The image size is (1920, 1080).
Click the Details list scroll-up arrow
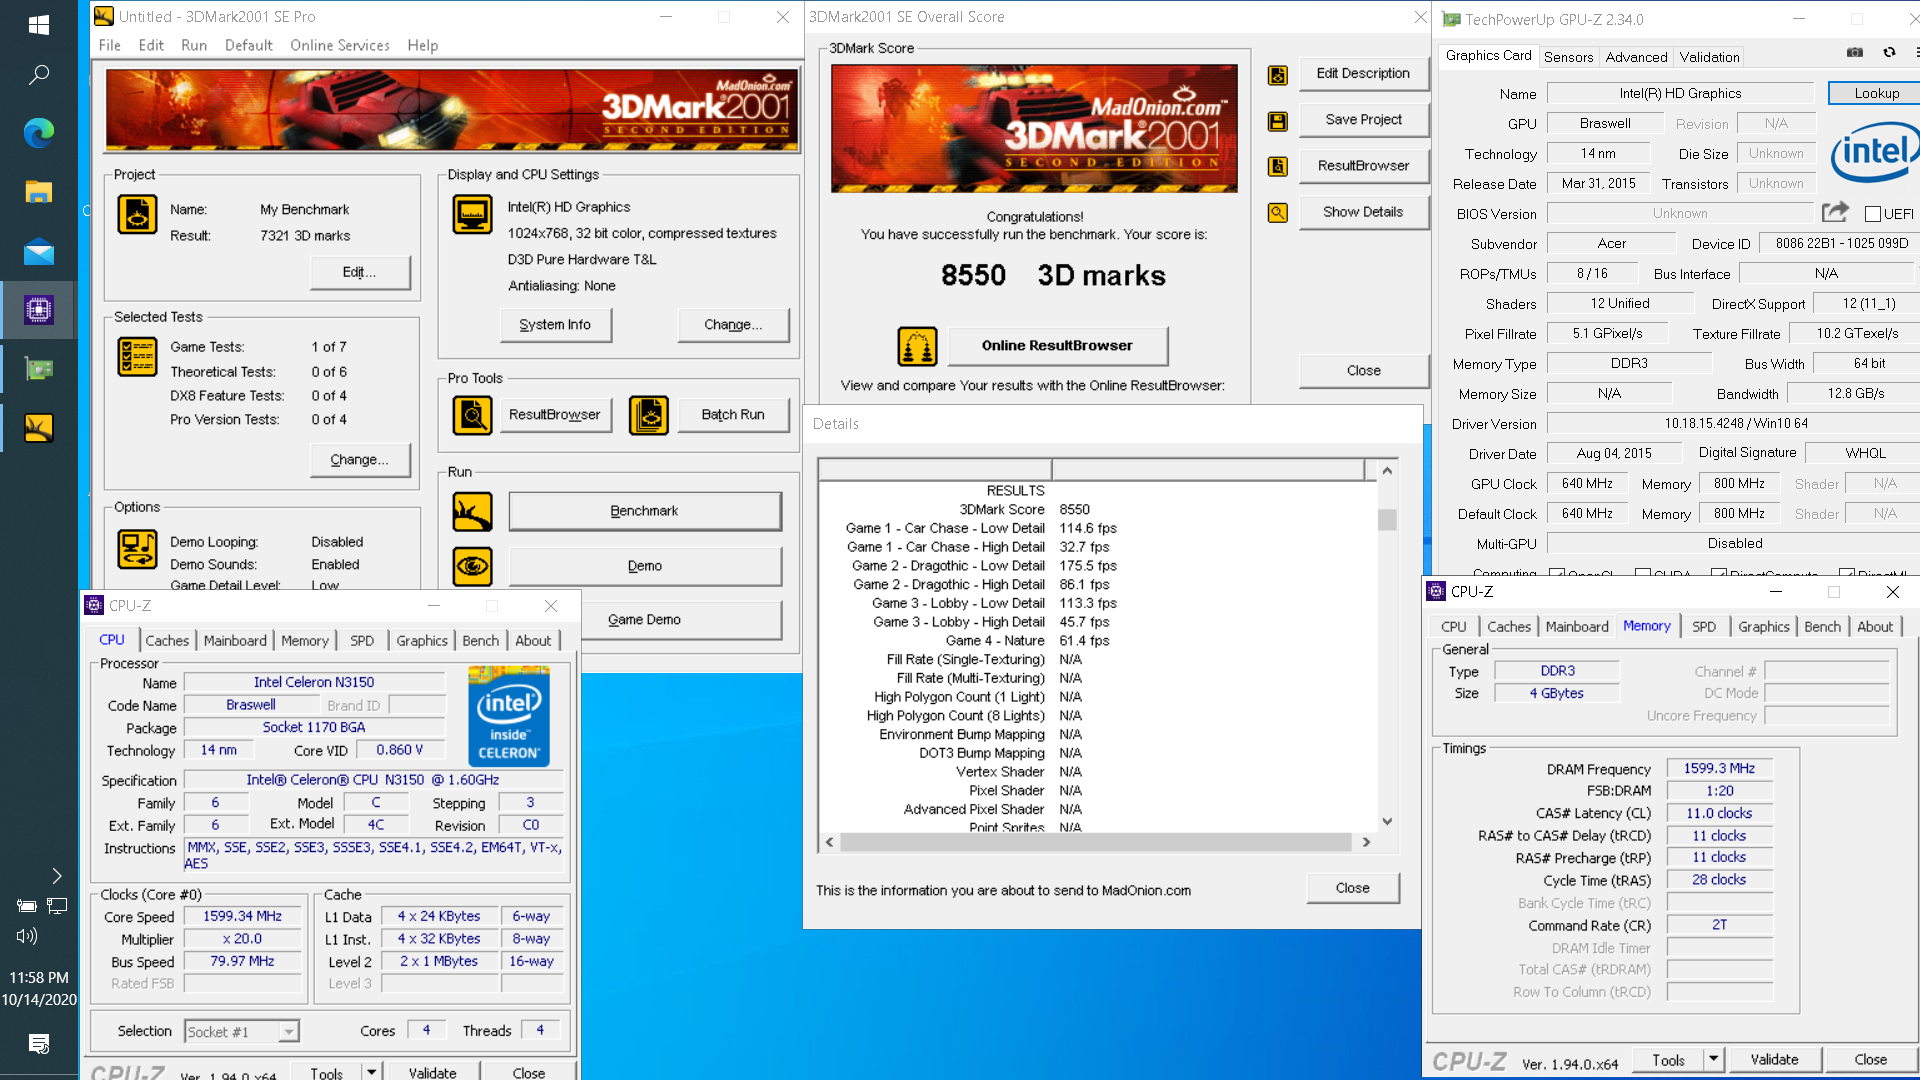(1387, 471)
